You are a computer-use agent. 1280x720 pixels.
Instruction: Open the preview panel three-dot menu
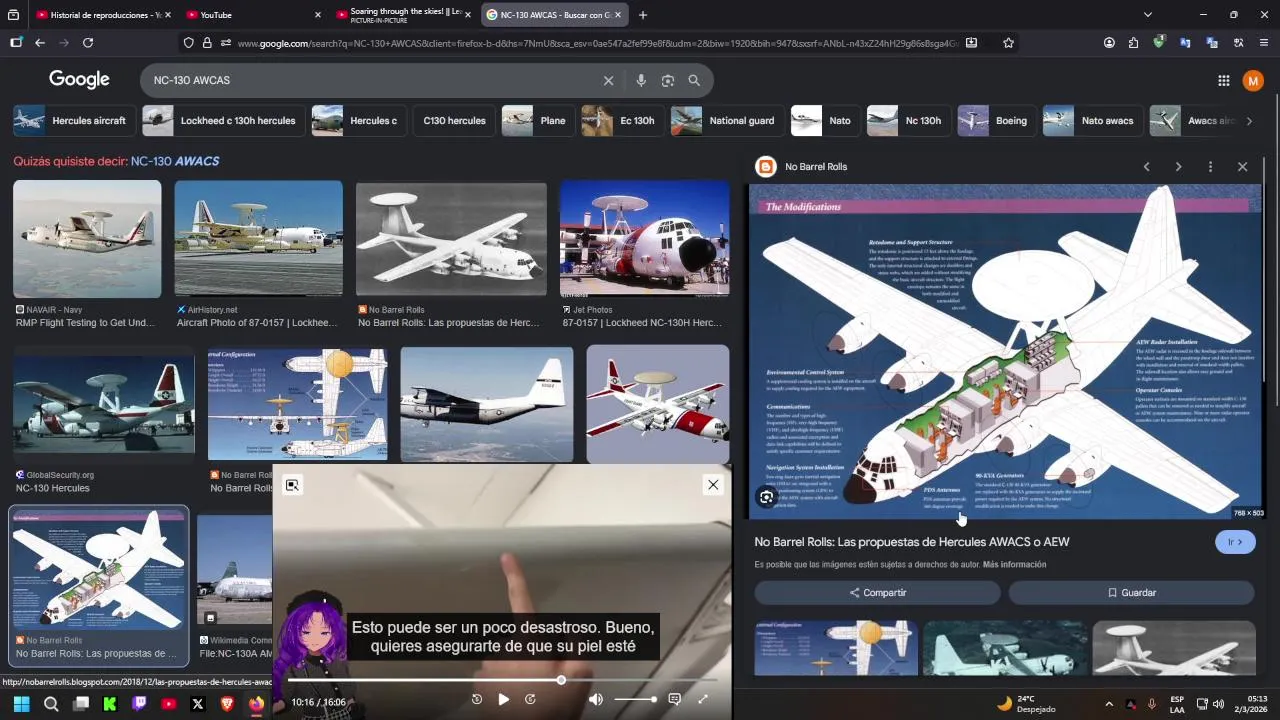[1210, 167]
